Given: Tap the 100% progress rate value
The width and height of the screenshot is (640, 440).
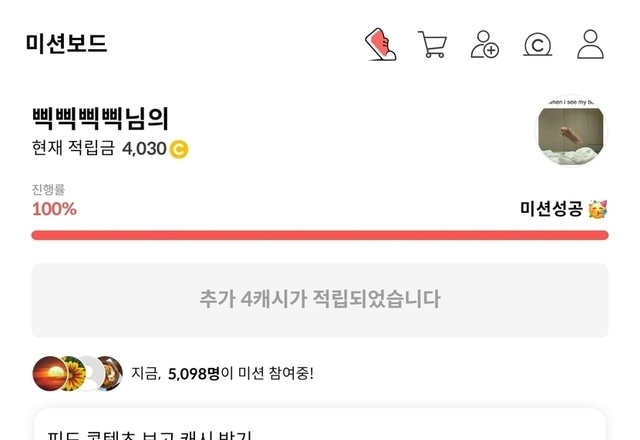Looking at the screenshot, I should tap(54, 209).
